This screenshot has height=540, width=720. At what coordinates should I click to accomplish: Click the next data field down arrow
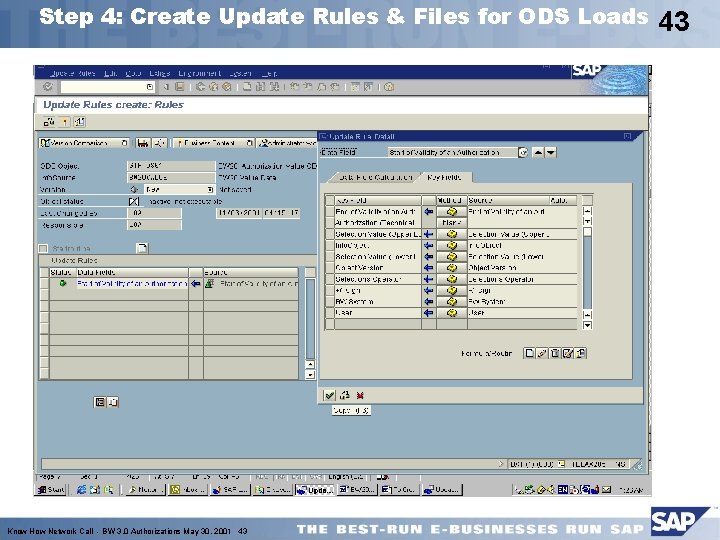pyautogui.click(x=551, y=152)
